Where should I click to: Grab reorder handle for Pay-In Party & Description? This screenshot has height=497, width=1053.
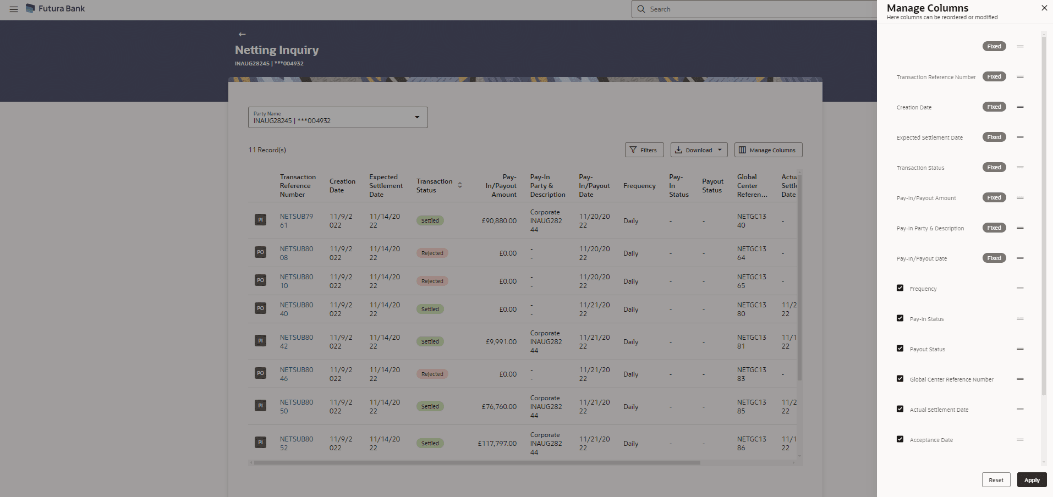coord(1020,228)
